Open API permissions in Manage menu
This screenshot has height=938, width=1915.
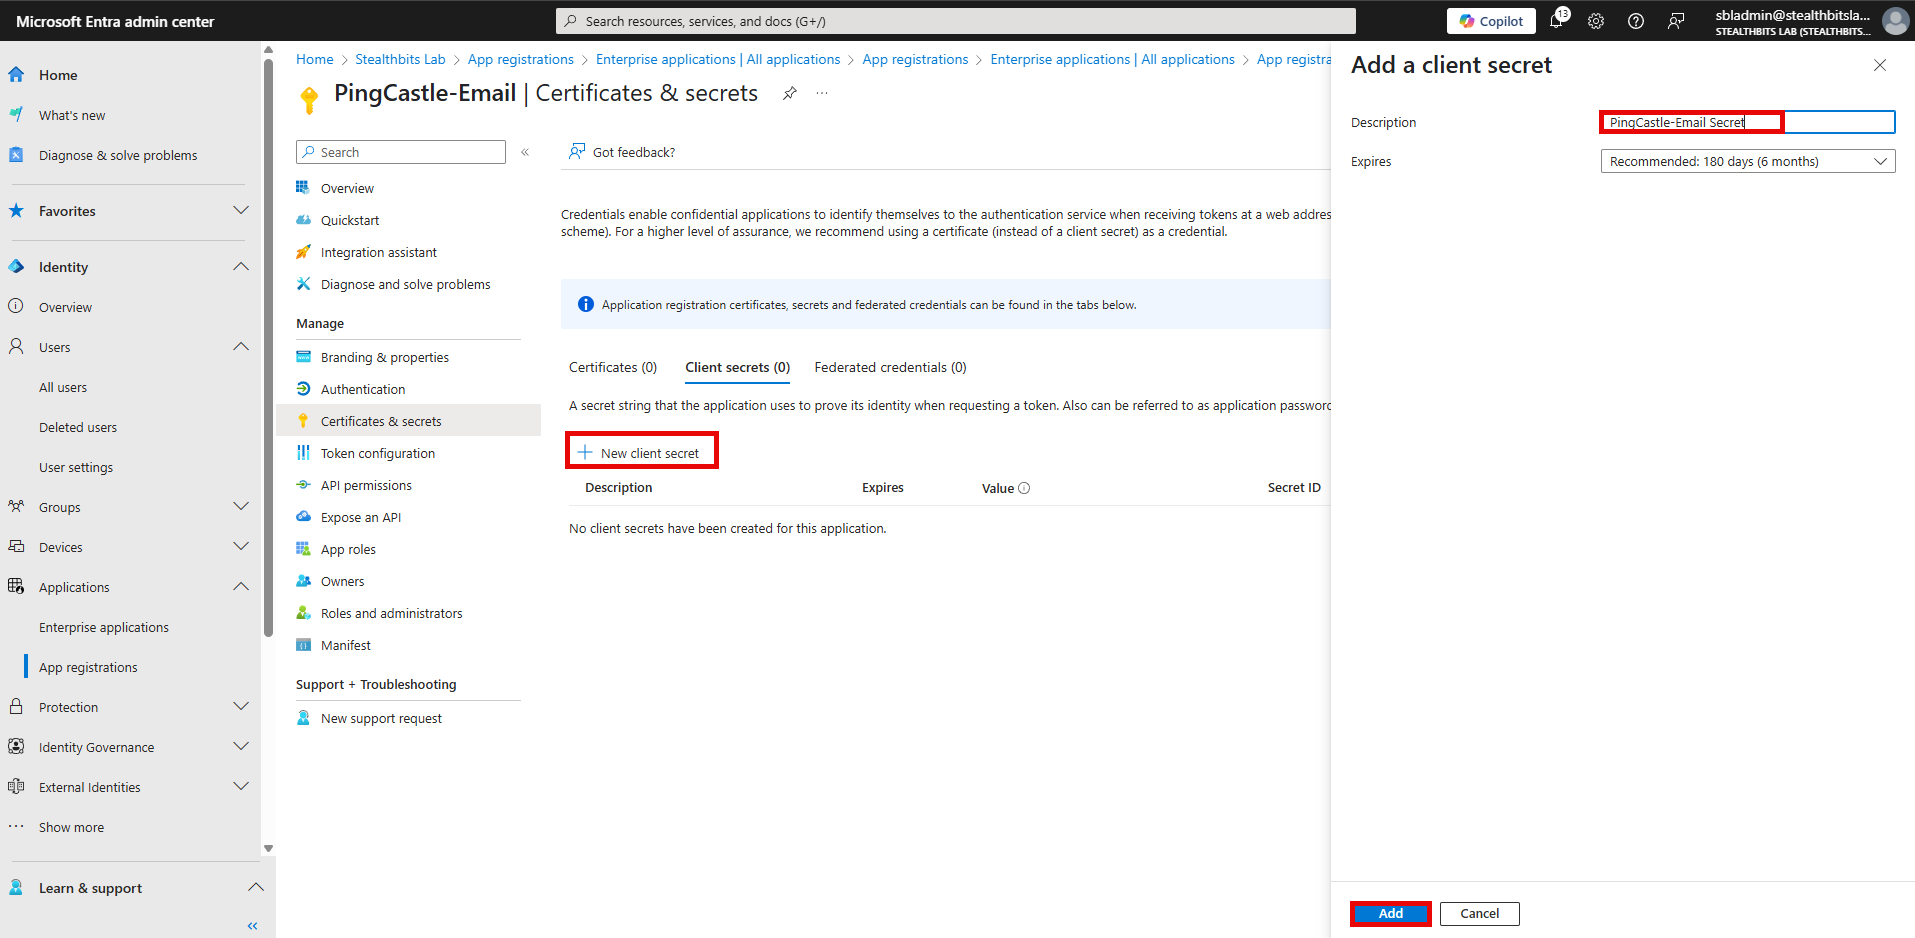[366, 485]
